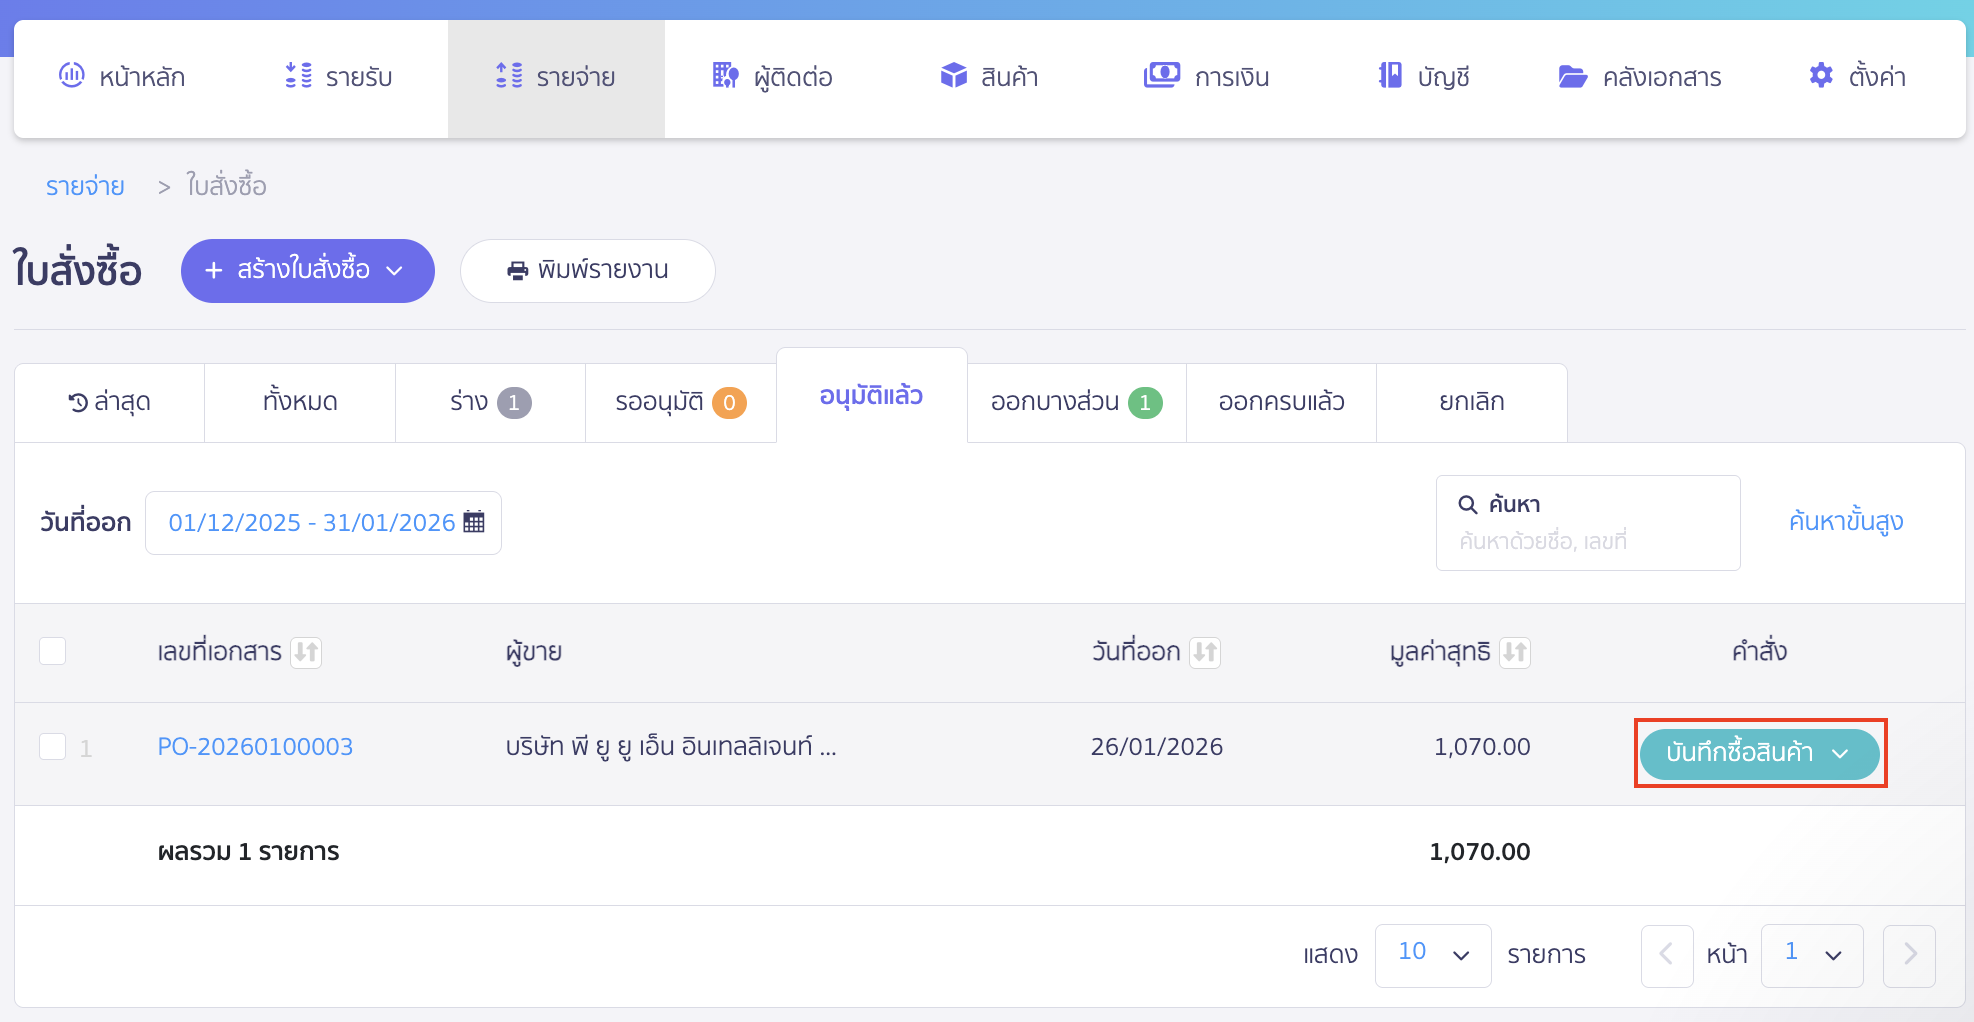Image resolution: width=1974 pixels, height=1022 pixels.
Task: Sort by เลขที่เอกสาร using sort icon
Action: point(306,653)
